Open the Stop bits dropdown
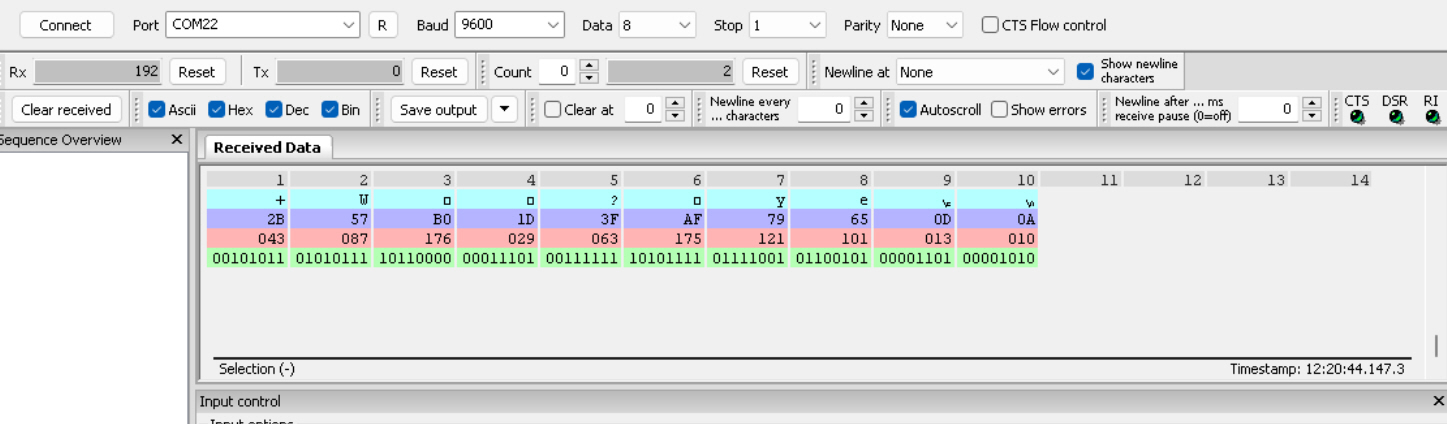Screen dimensions: 1447x424 pyautogui.click(x=787, y=25)
